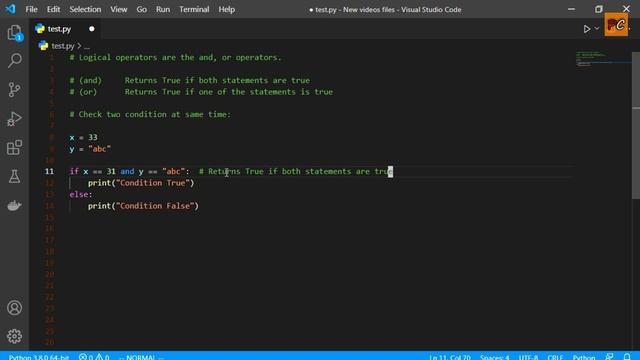640x360 pixels.
Task: Click test.py in the breadcrumb
Action: (x=63, y=46)
